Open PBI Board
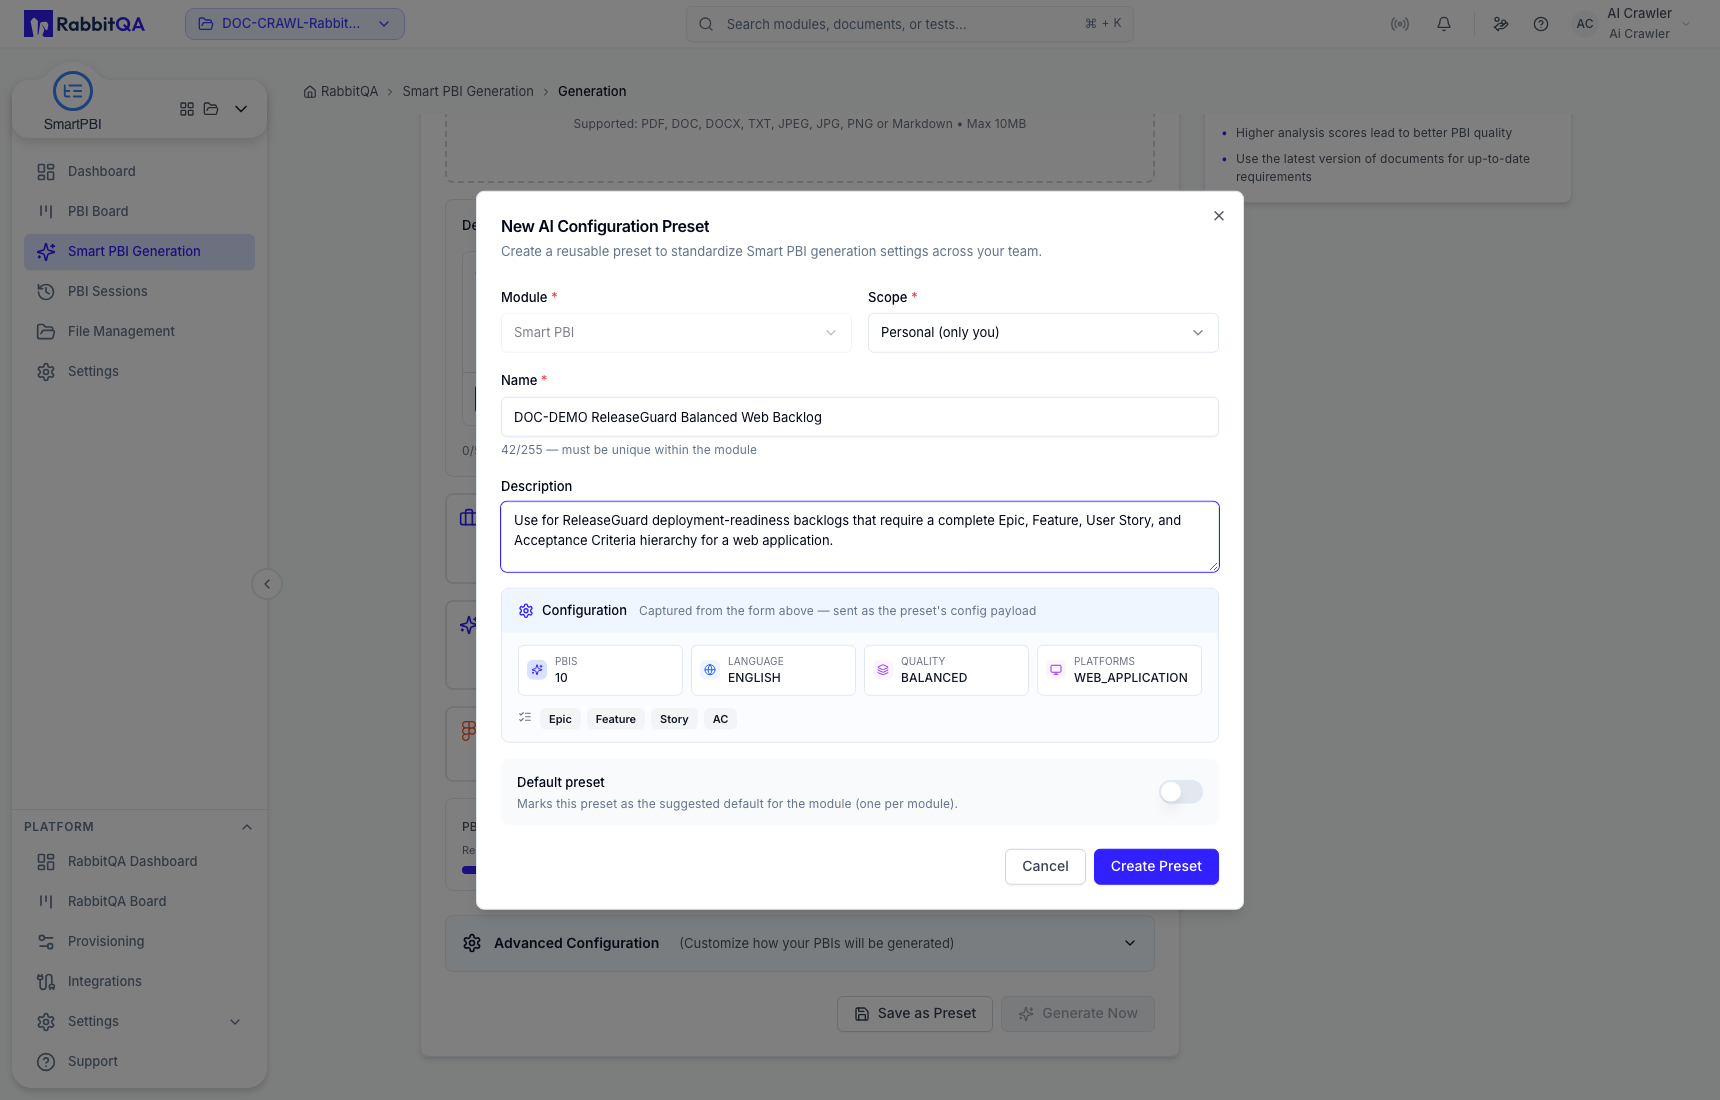1720x1100 pixels. [x=139, y=212]
